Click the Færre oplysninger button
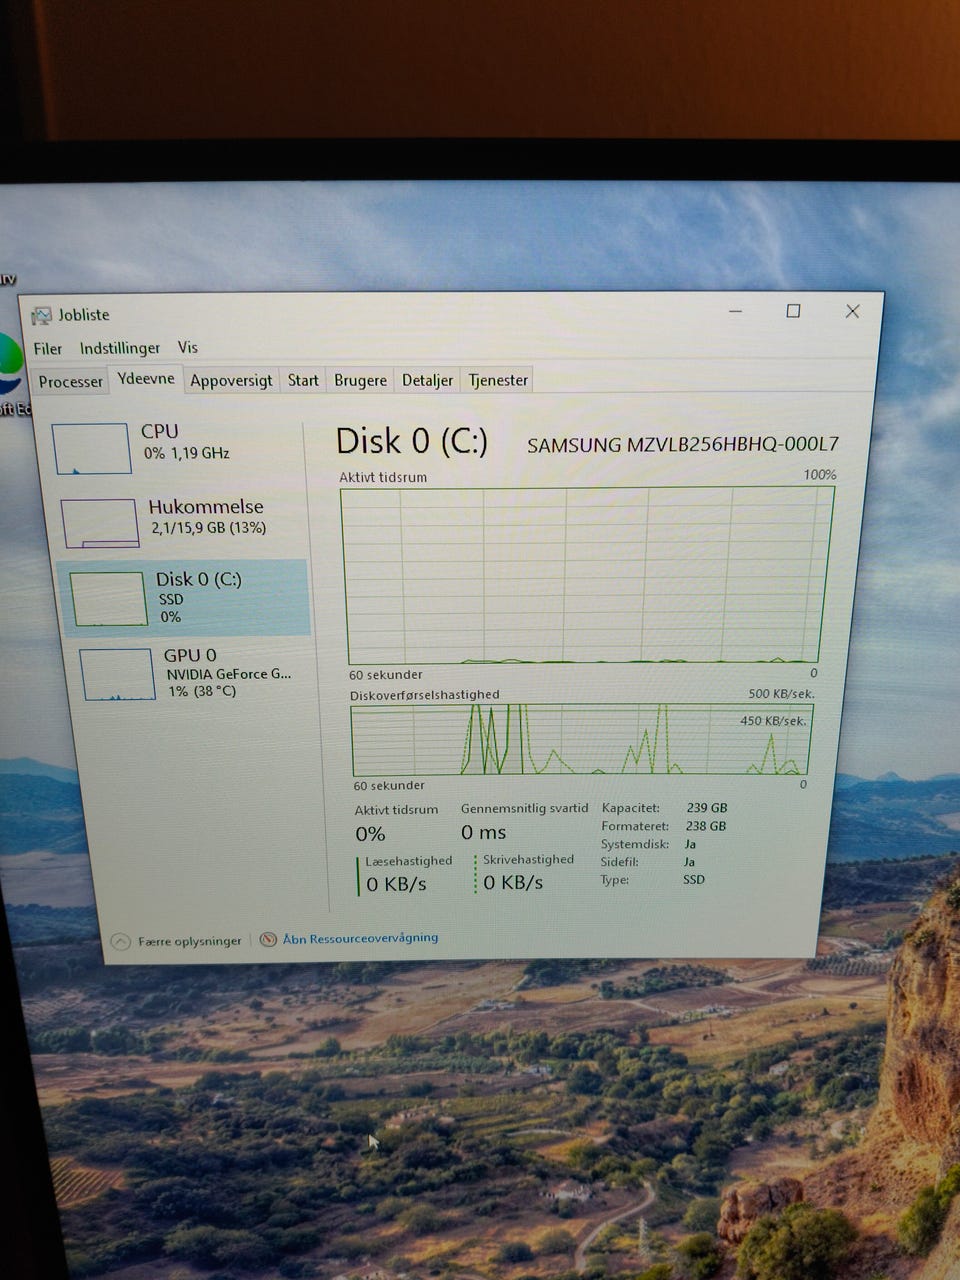Image resolution: width=960 pixels, height=1280 pixels. 177,941
